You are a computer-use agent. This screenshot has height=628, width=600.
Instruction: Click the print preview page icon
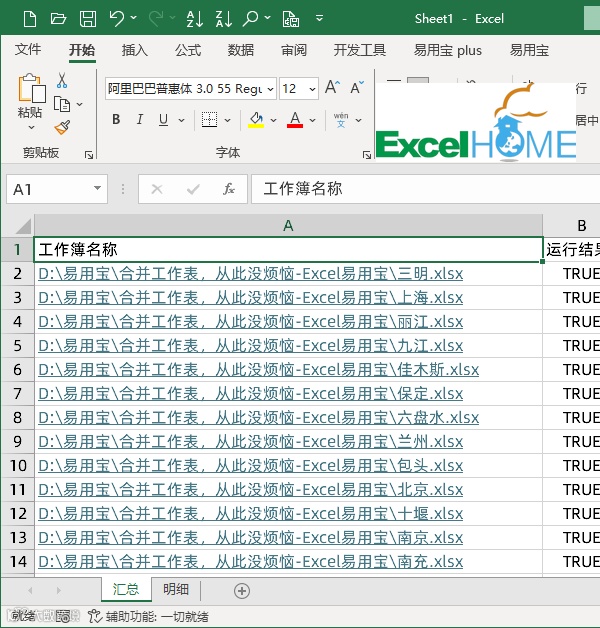[x=290, y=18]
